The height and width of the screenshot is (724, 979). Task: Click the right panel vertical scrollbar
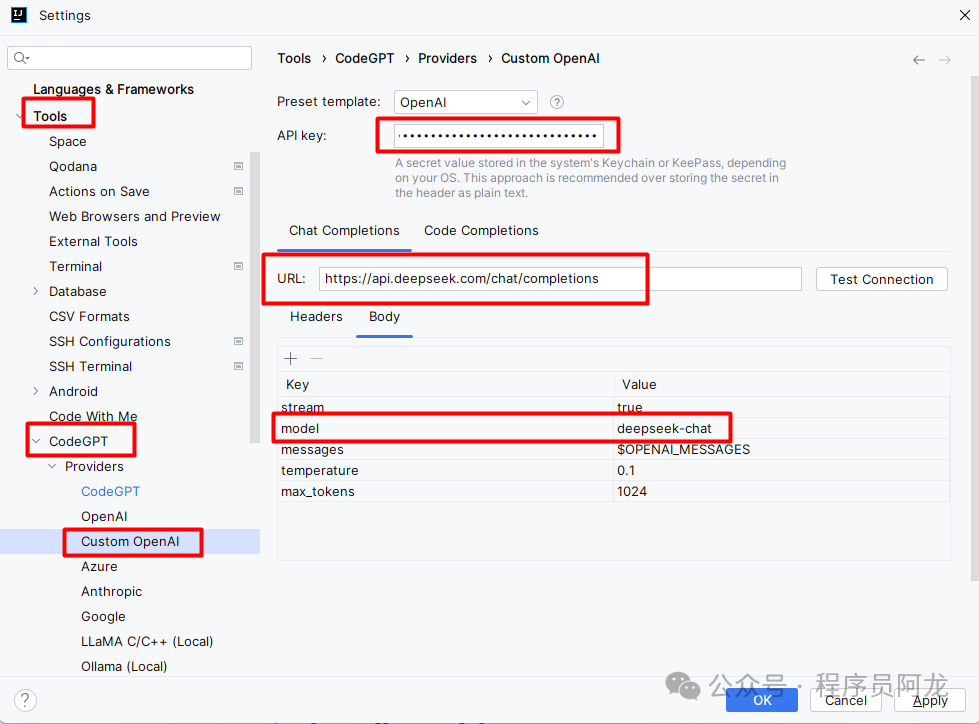click(x=975, y=328)
